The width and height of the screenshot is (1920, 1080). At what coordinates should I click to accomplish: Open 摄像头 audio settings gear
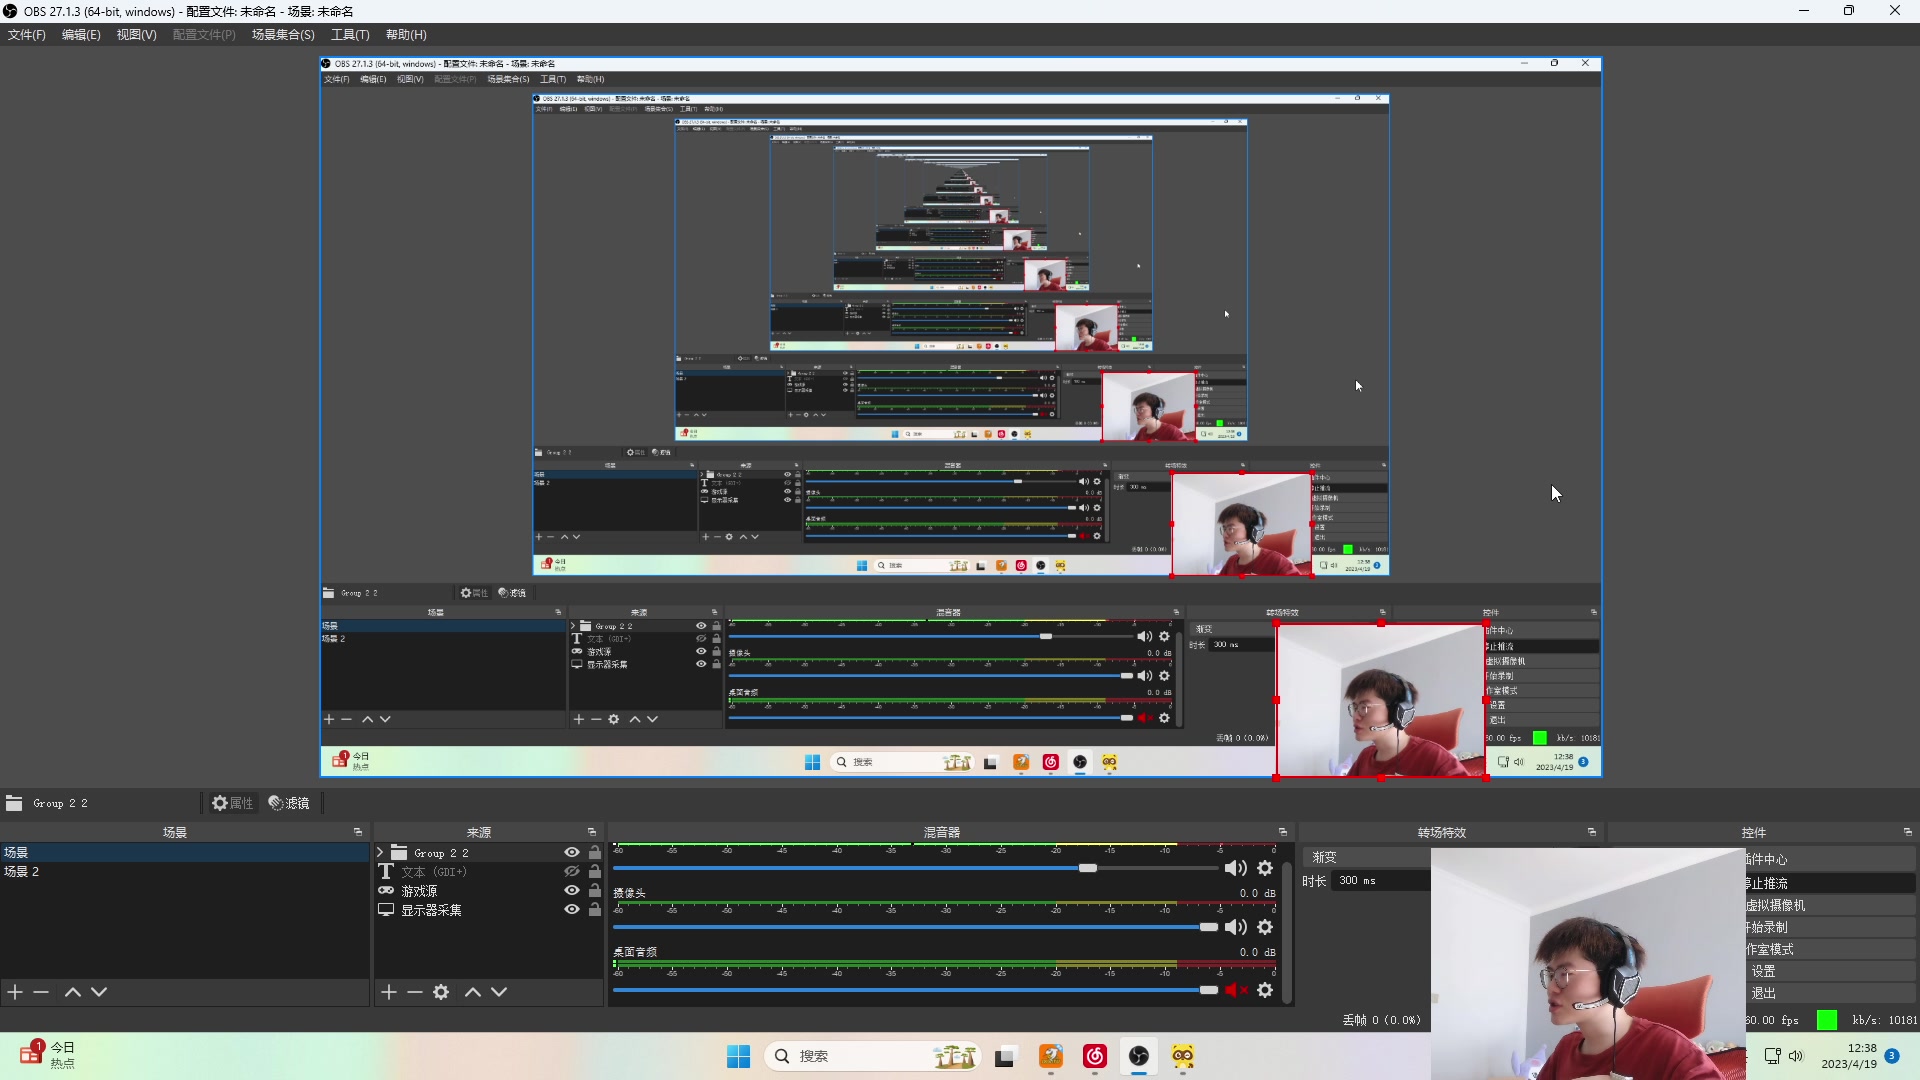click(x=1265, y=927)
